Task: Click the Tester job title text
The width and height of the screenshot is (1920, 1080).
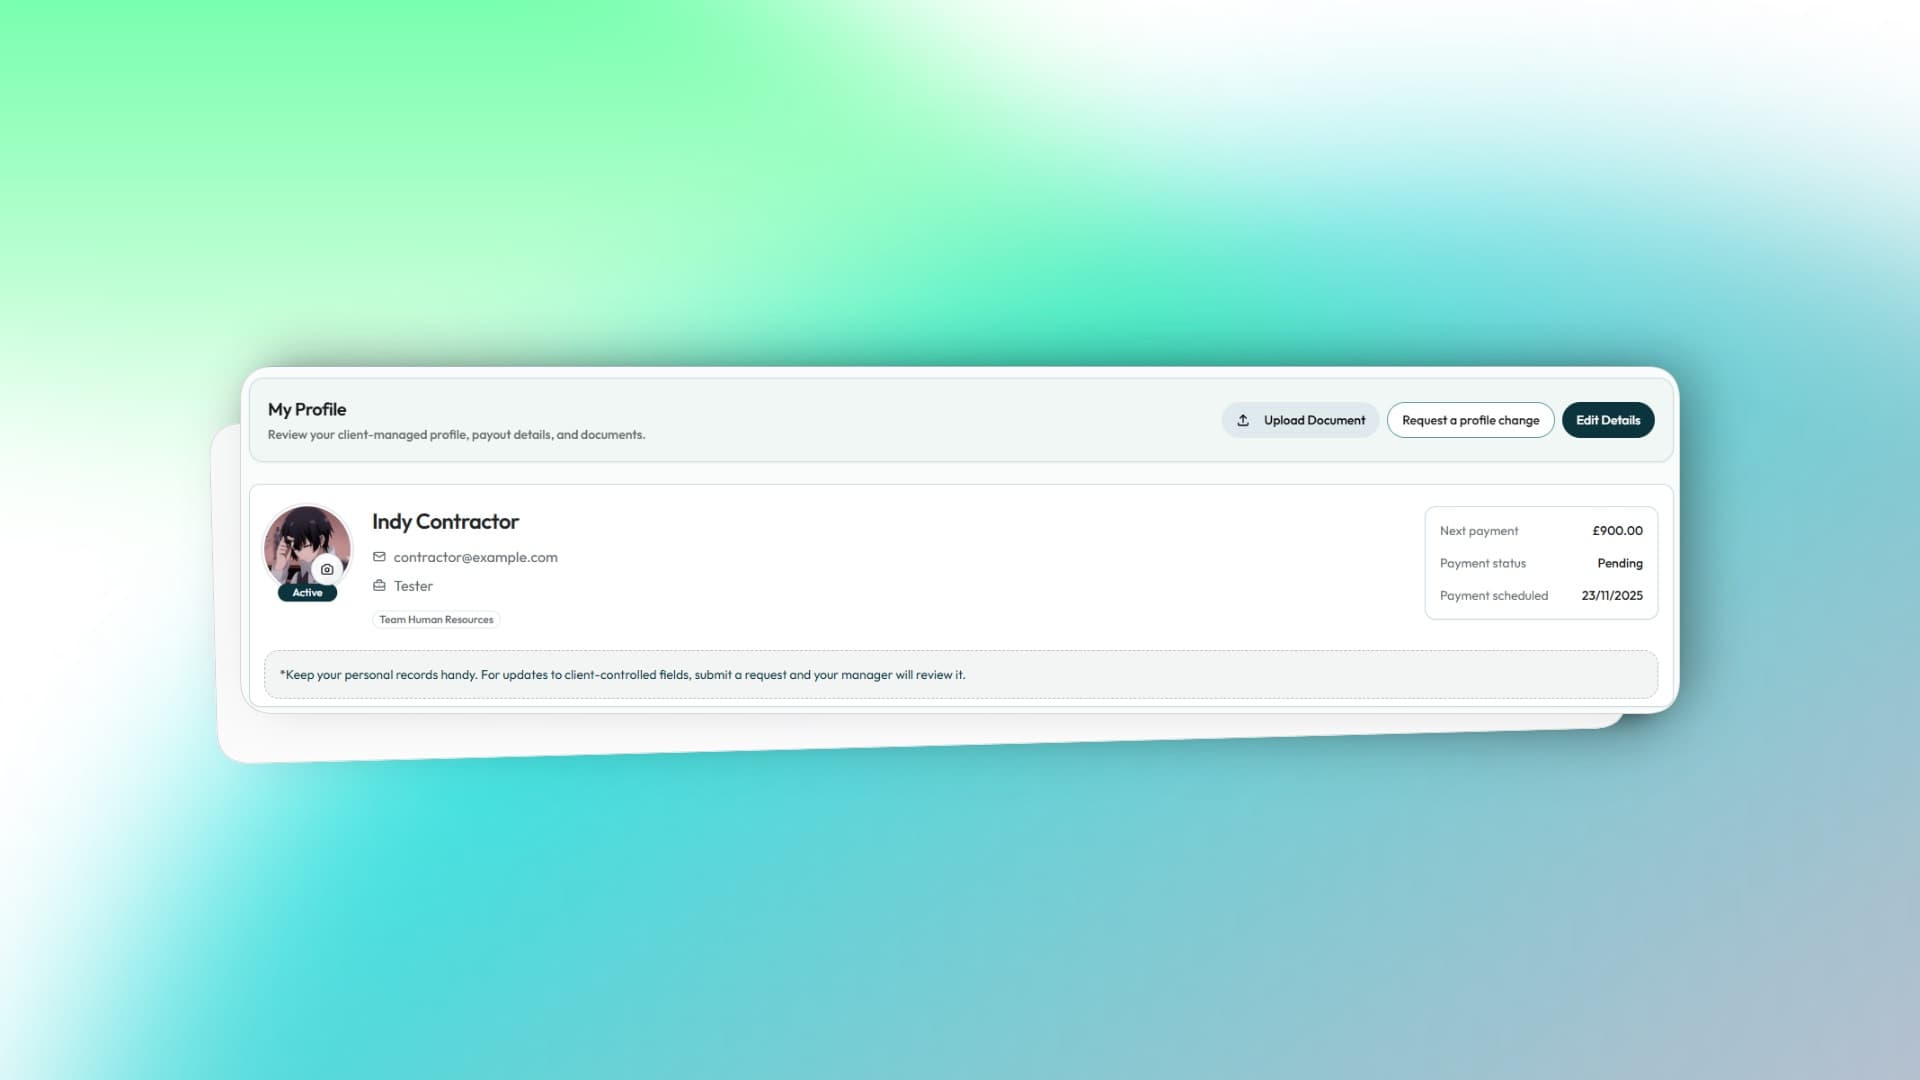Action: click(x=413, y=586)
